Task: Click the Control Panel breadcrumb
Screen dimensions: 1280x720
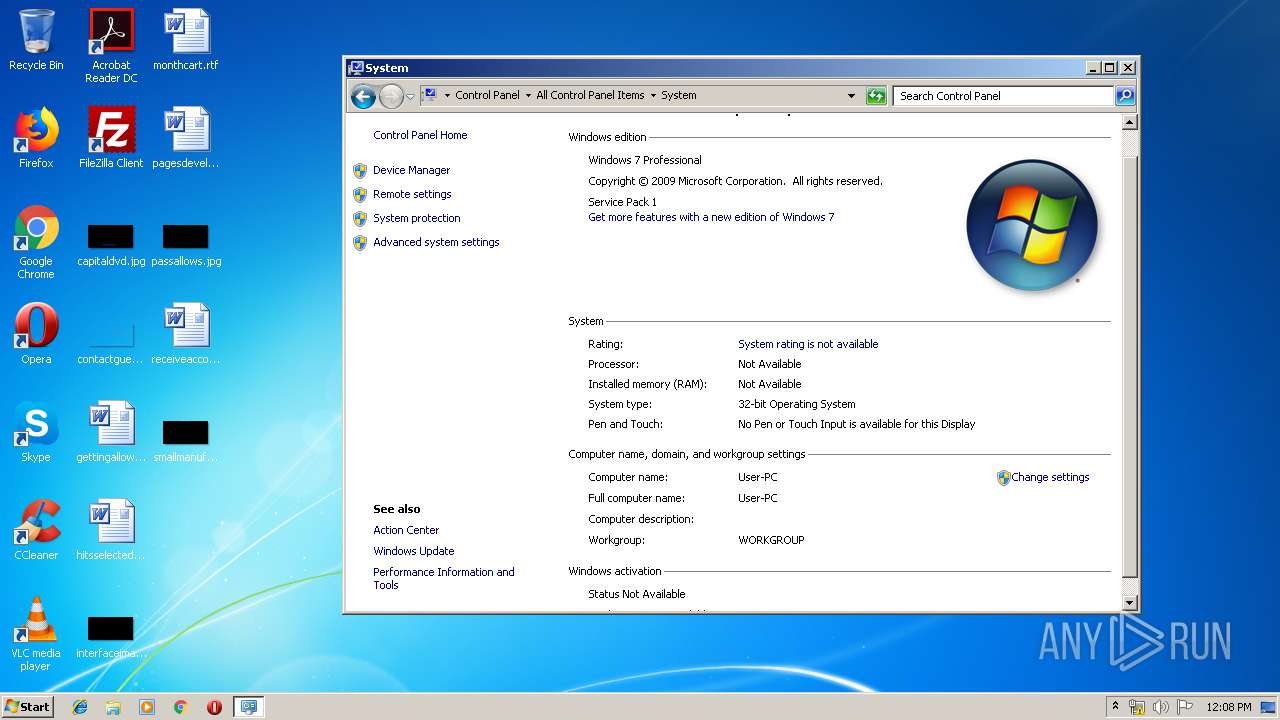Action: pyautogui.click(x=487, y=96)
